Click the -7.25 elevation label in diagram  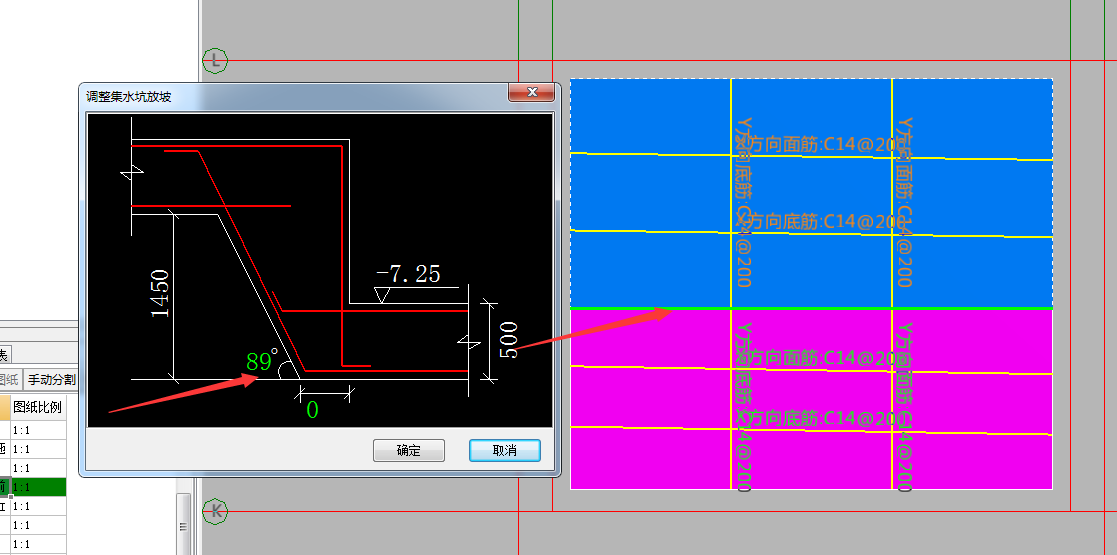click(x=408, y=274)
